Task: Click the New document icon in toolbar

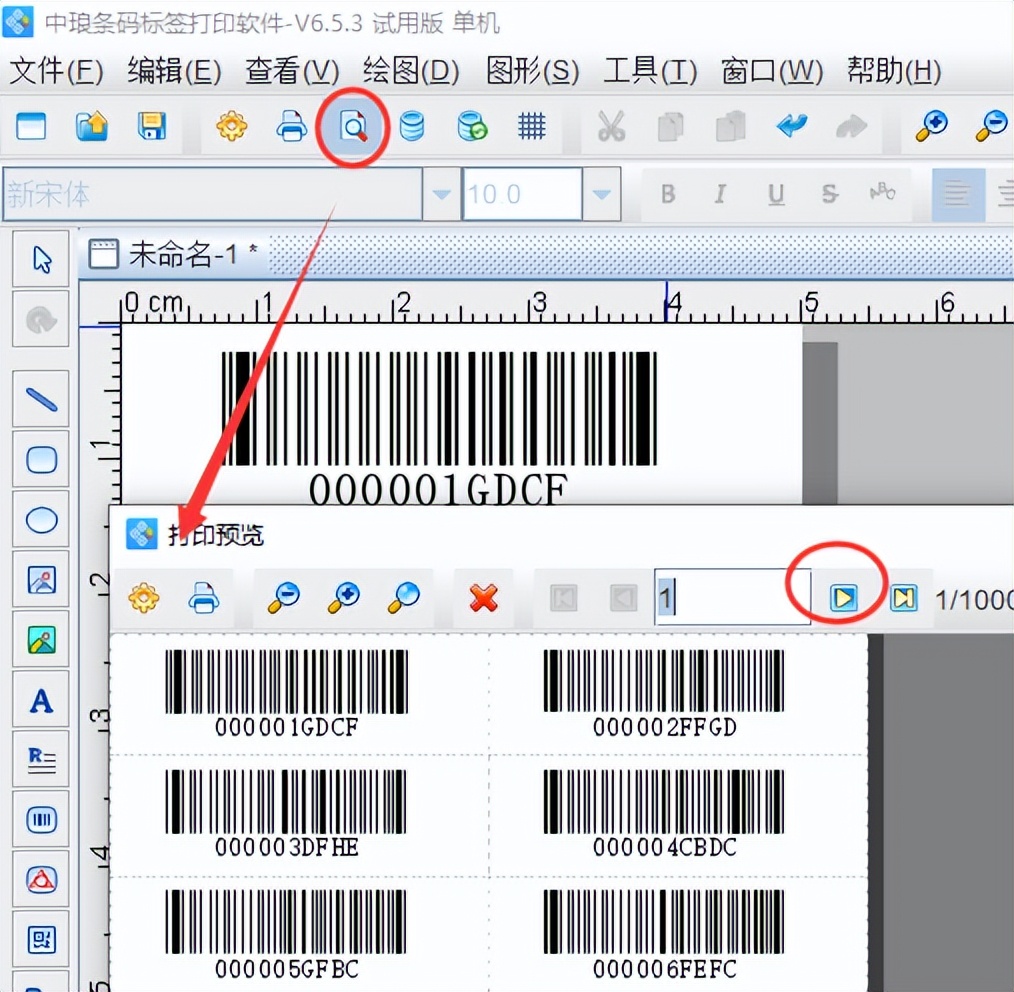Action: (31, 125)
